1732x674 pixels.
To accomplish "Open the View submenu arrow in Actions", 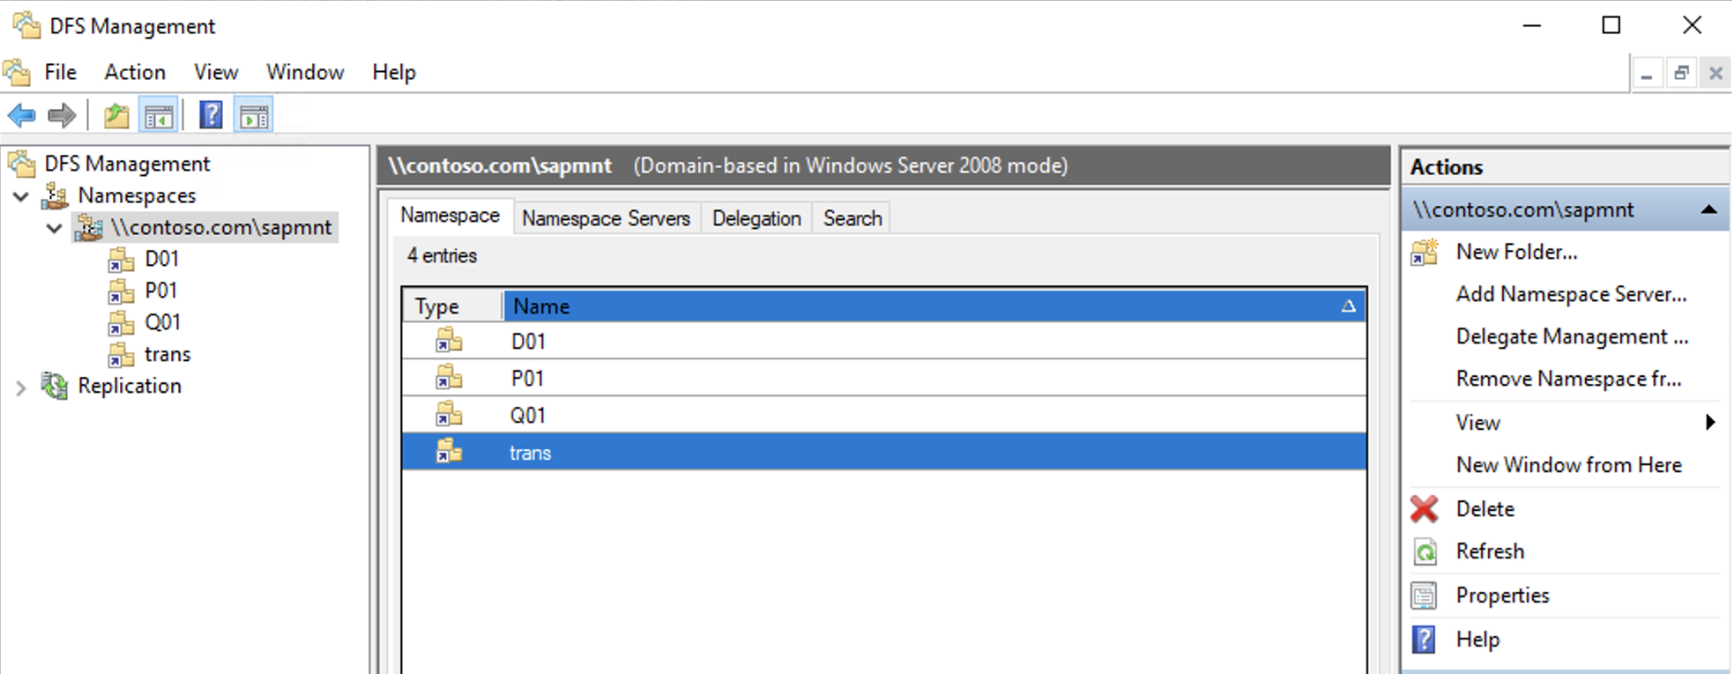I will (x=1710, y=422).
